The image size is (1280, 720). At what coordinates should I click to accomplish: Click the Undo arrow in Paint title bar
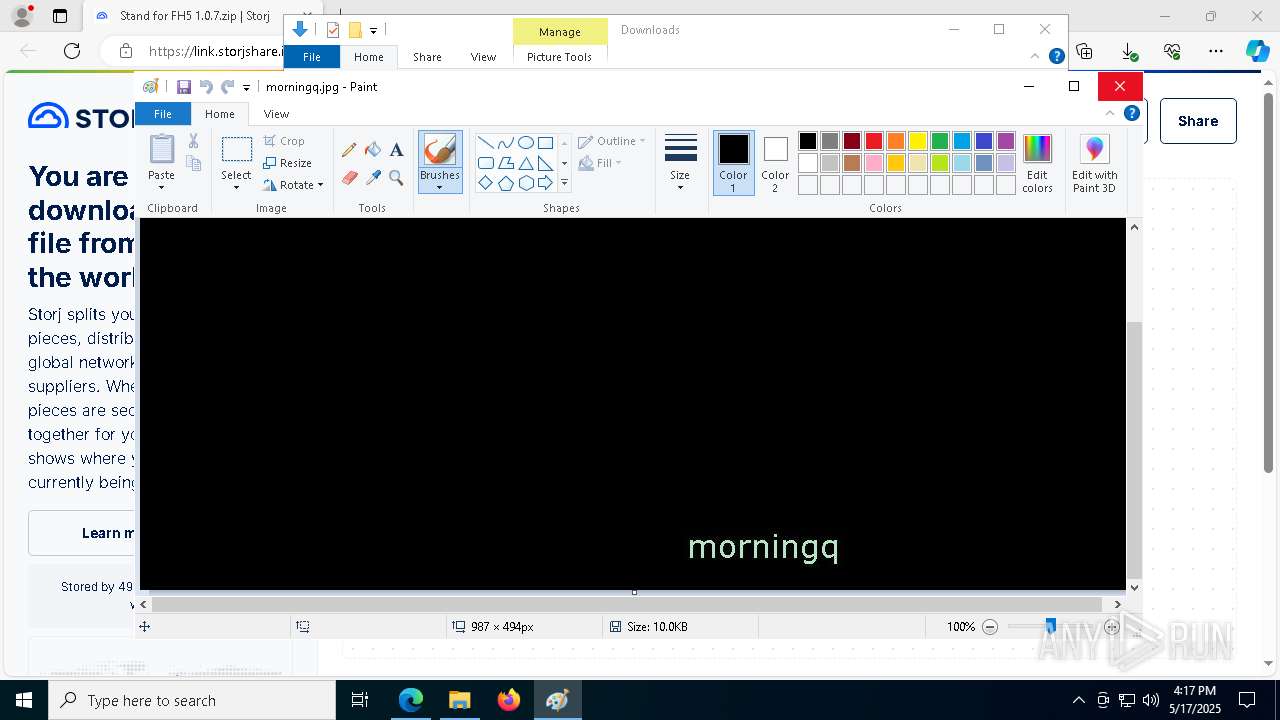[206, 87]
